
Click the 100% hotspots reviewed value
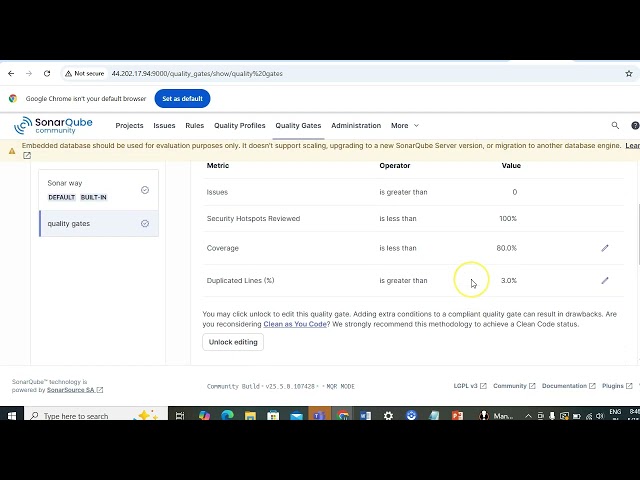pos(508,218)
